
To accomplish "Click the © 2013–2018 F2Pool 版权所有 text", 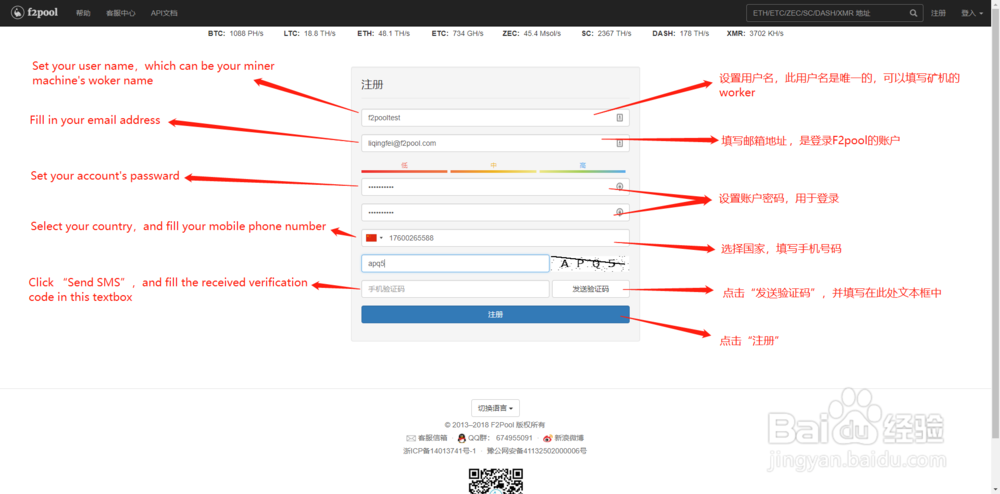I will (495, 425).
